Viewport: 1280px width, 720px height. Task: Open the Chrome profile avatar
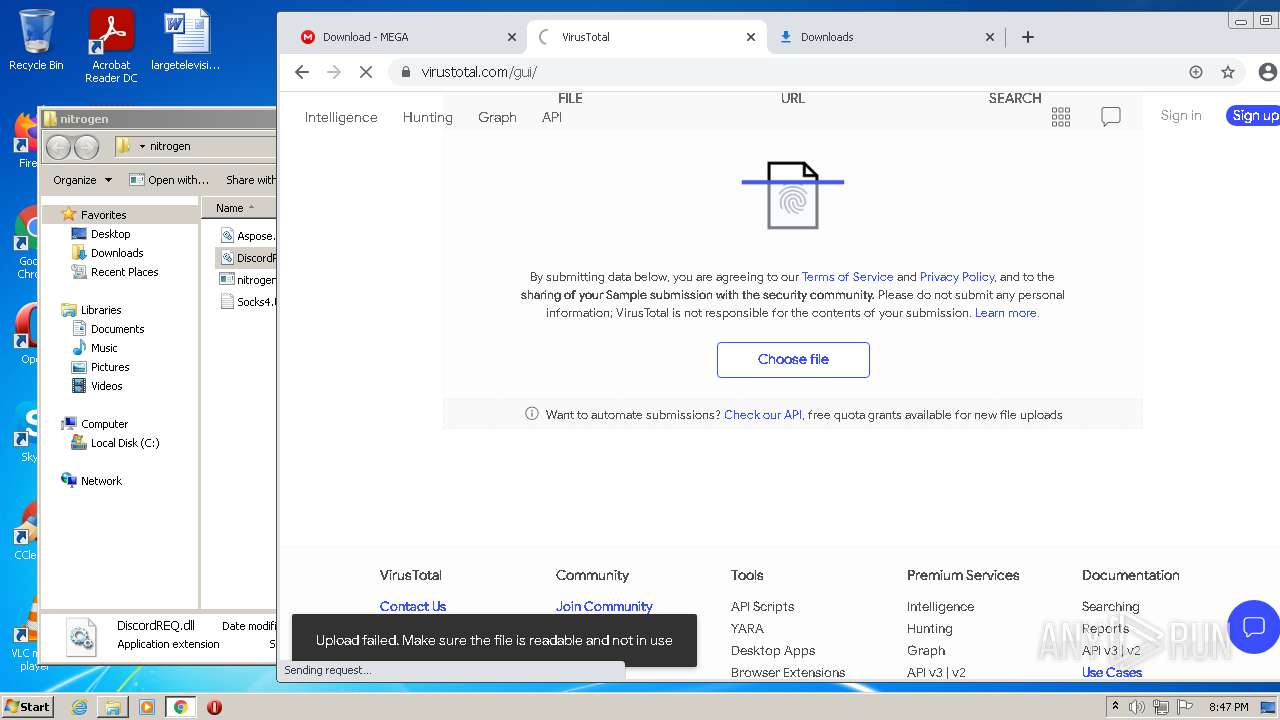click(x=1268, y=72)
